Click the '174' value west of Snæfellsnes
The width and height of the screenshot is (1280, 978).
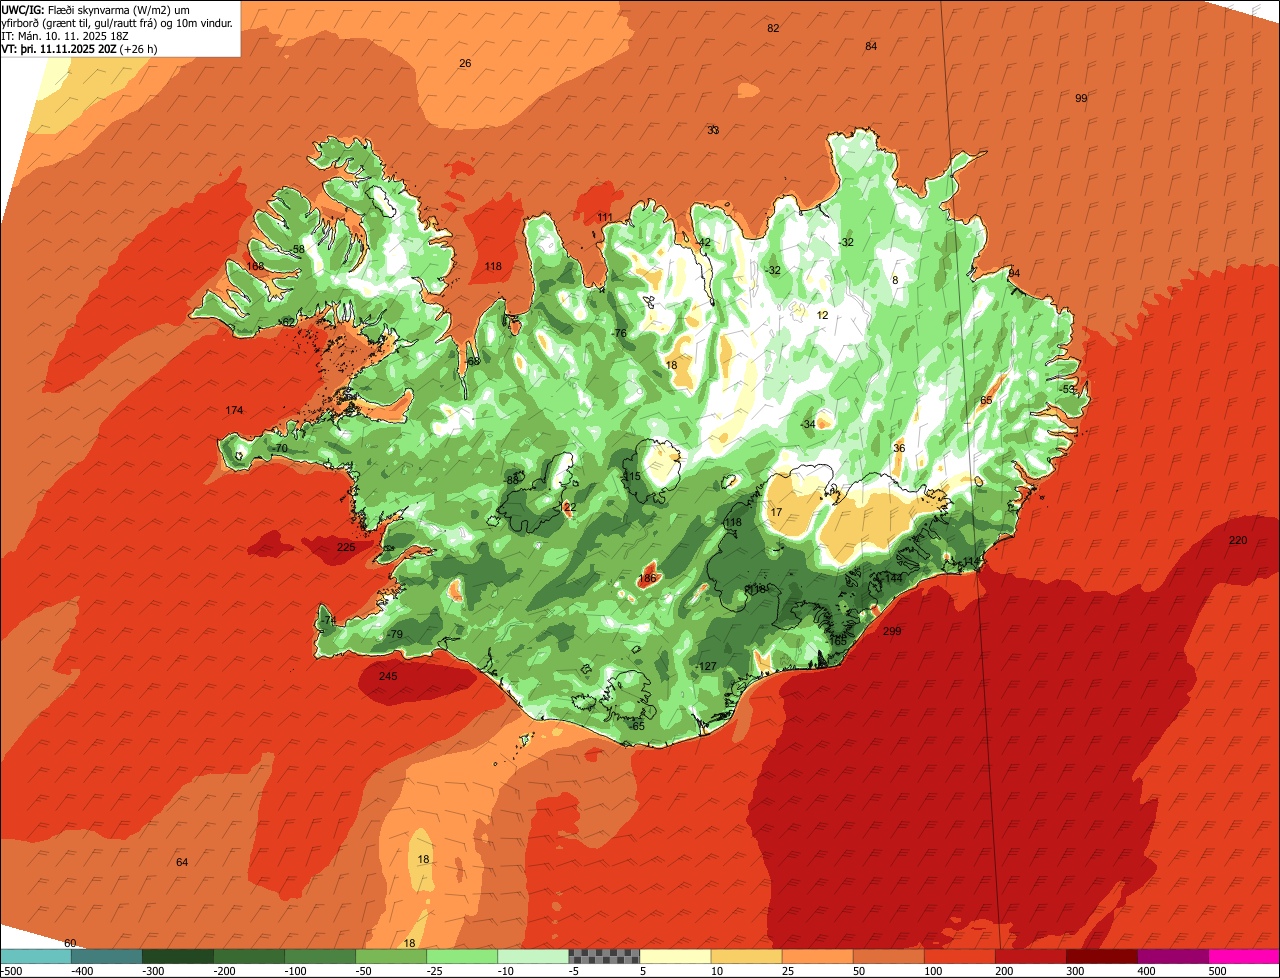[x=234, y=410]
